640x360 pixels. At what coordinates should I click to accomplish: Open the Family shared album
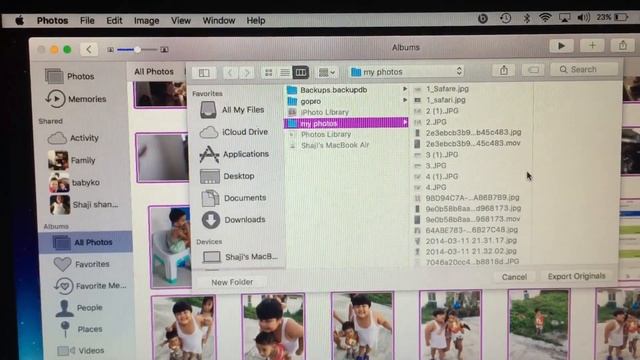pos(72,160)
